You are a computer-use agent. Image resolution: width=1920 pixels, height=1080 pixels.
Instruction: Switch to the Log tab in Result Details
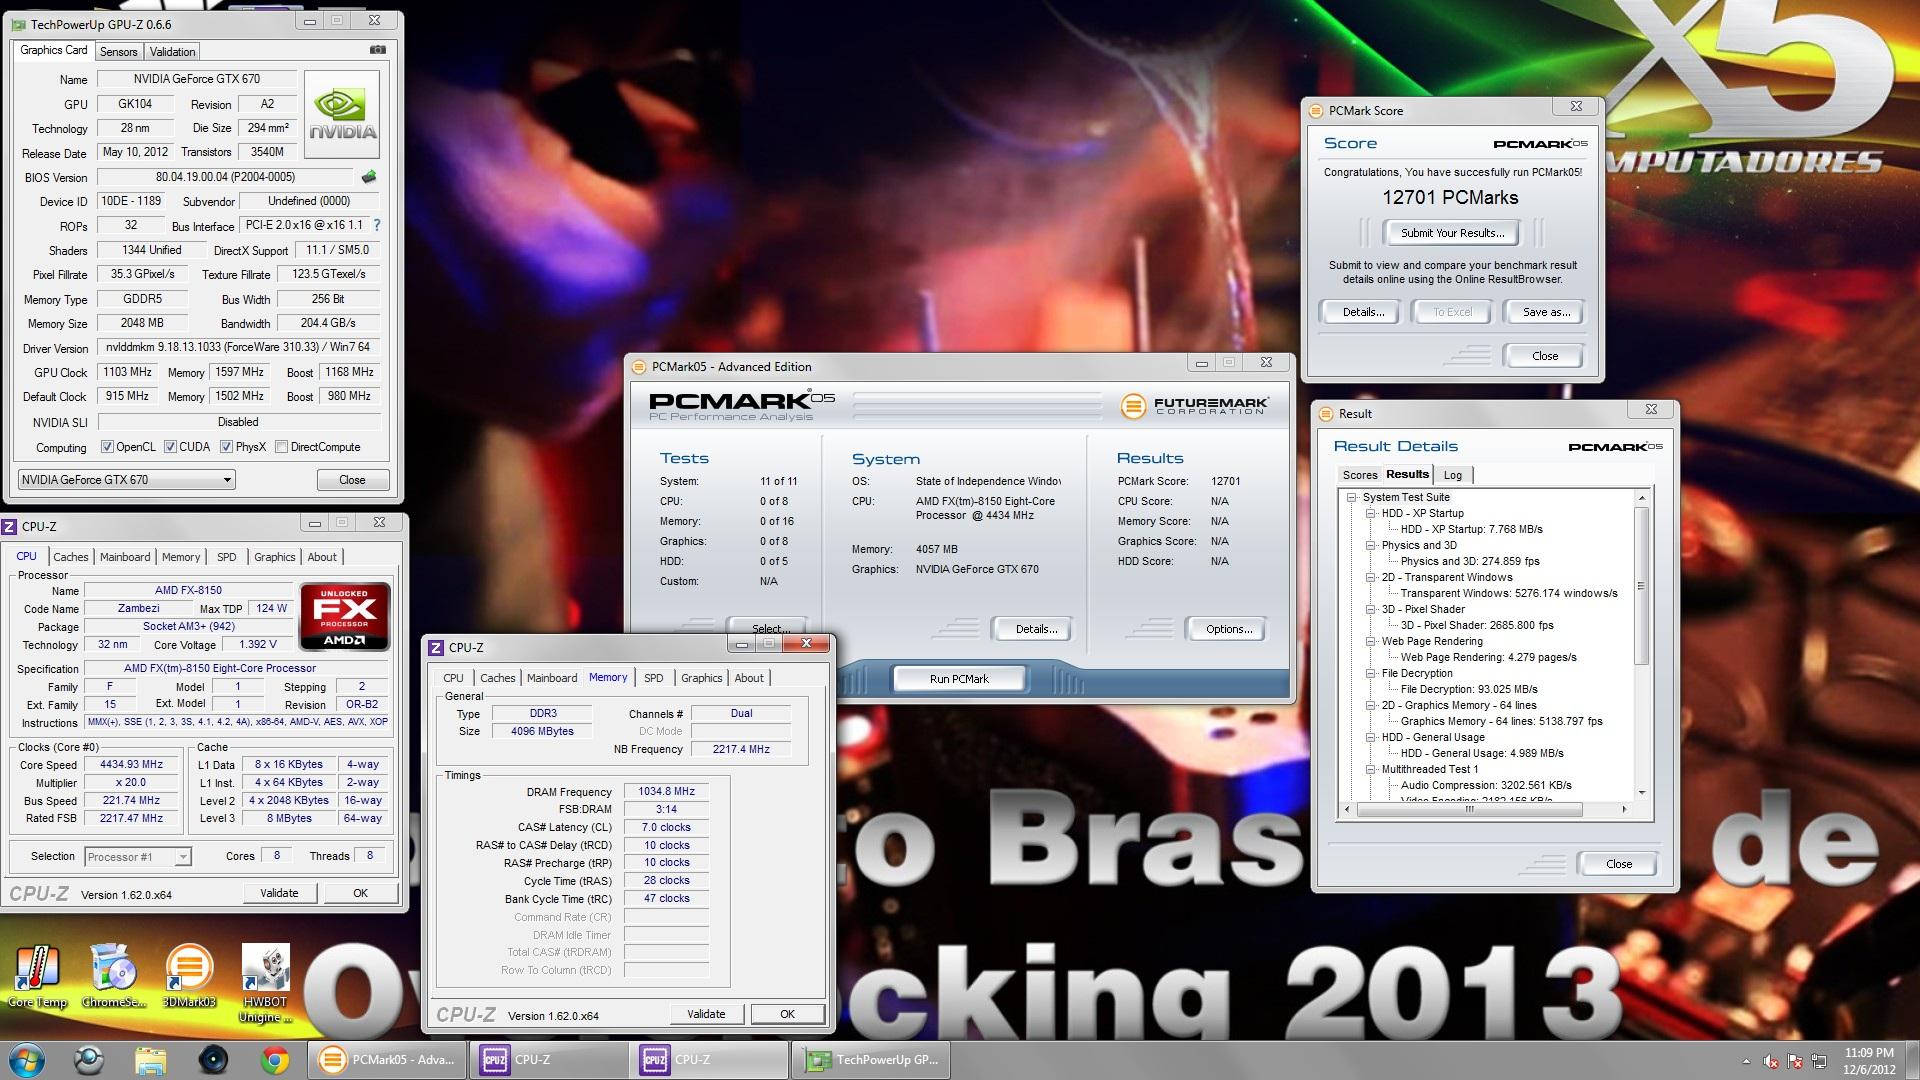1452,475
